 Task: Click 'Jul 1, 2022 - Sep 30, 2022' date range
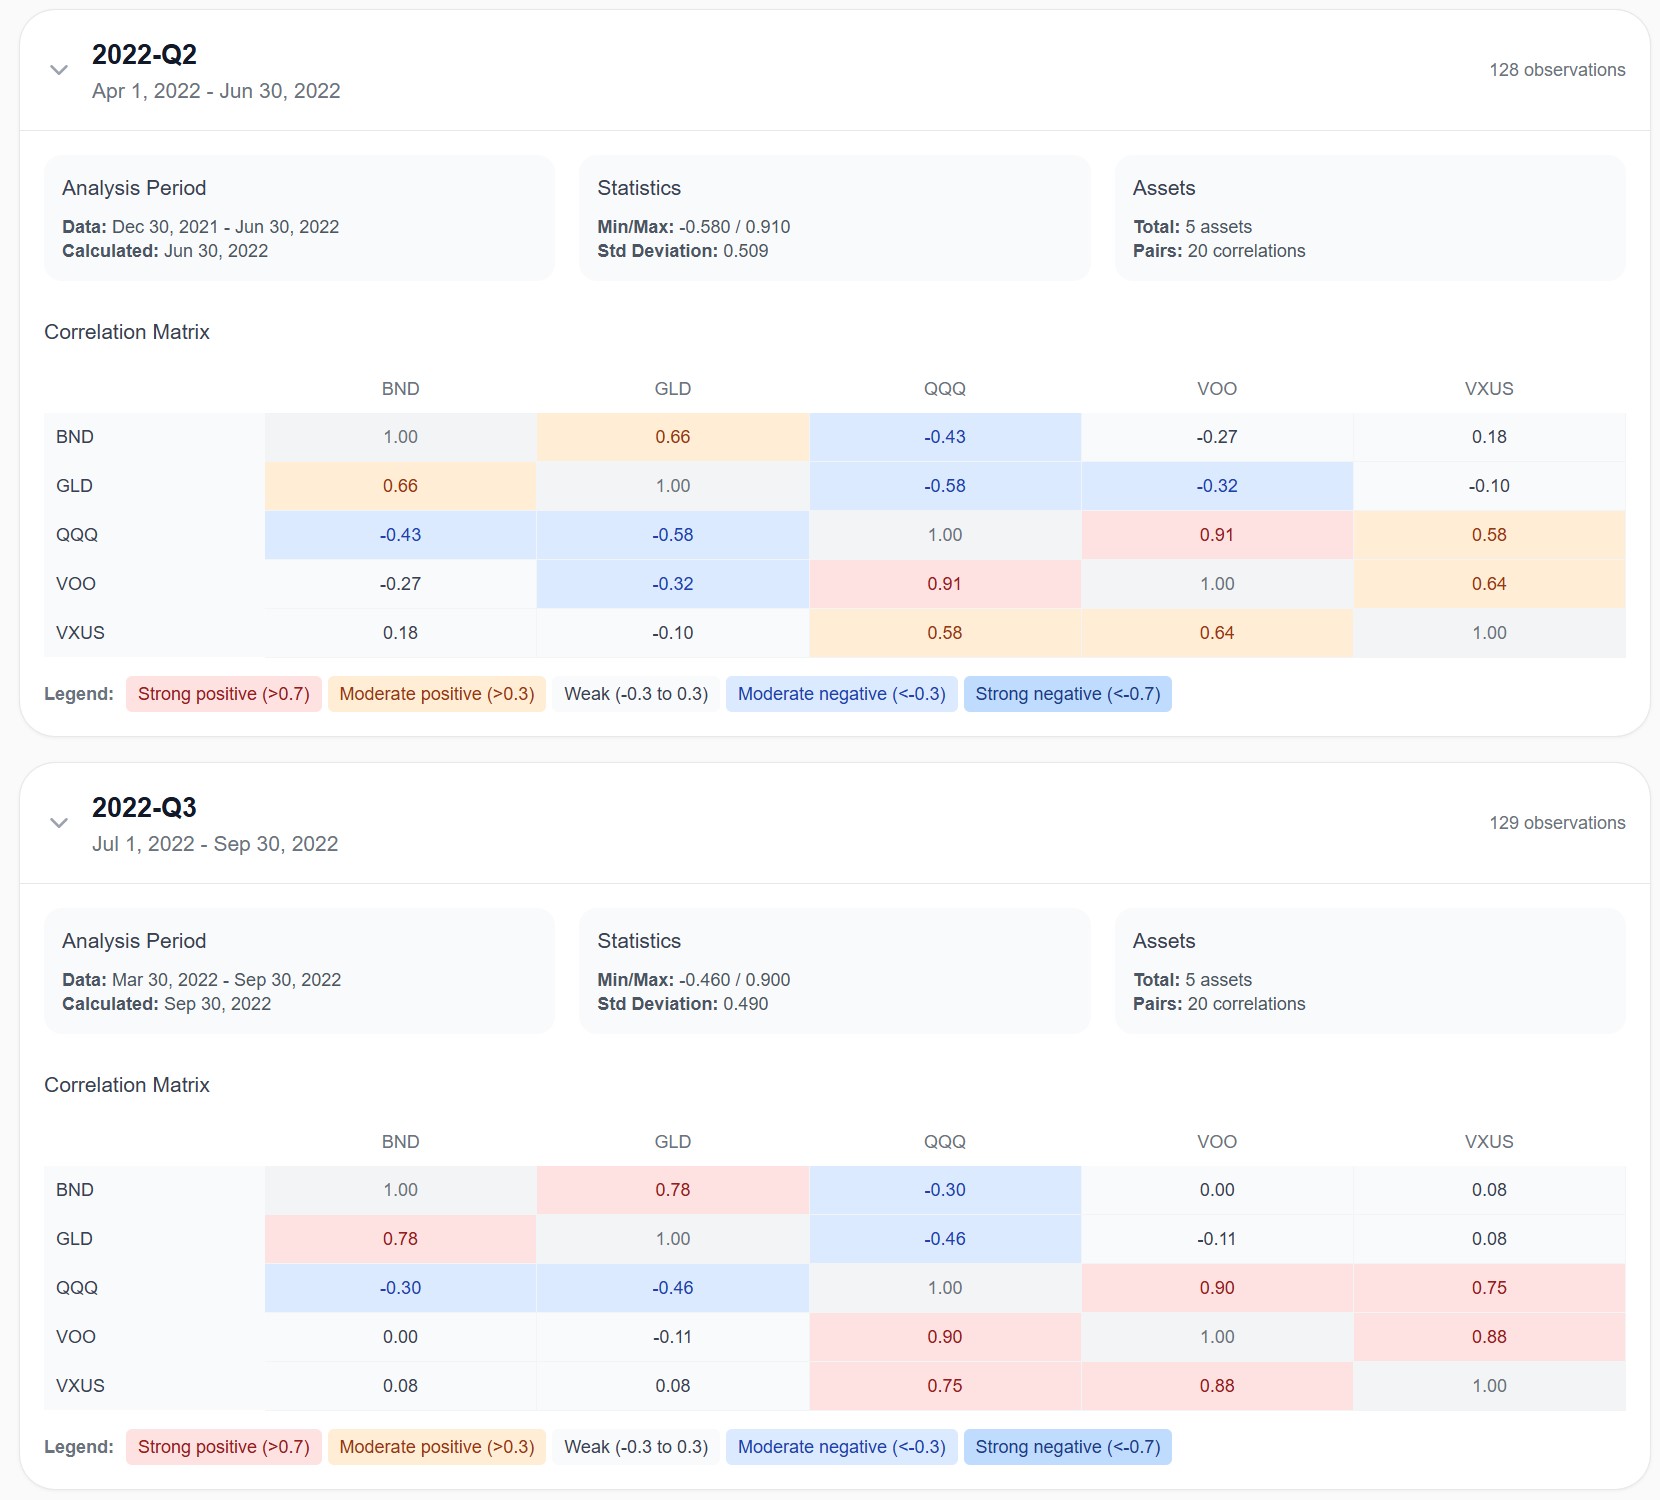215,844
